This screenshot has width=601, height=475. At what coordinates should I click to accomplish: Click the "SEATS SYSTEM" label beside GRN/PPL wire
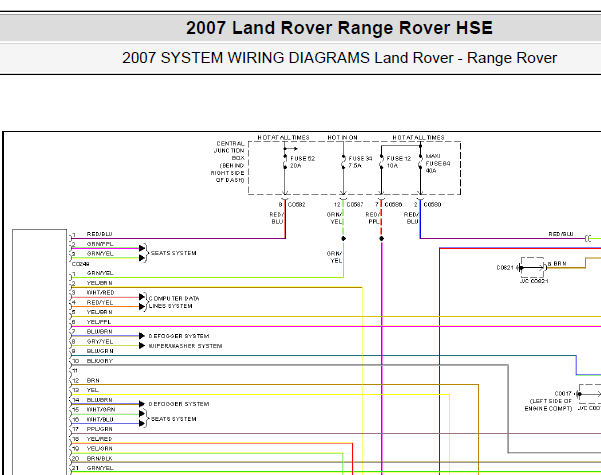[174, 253]
